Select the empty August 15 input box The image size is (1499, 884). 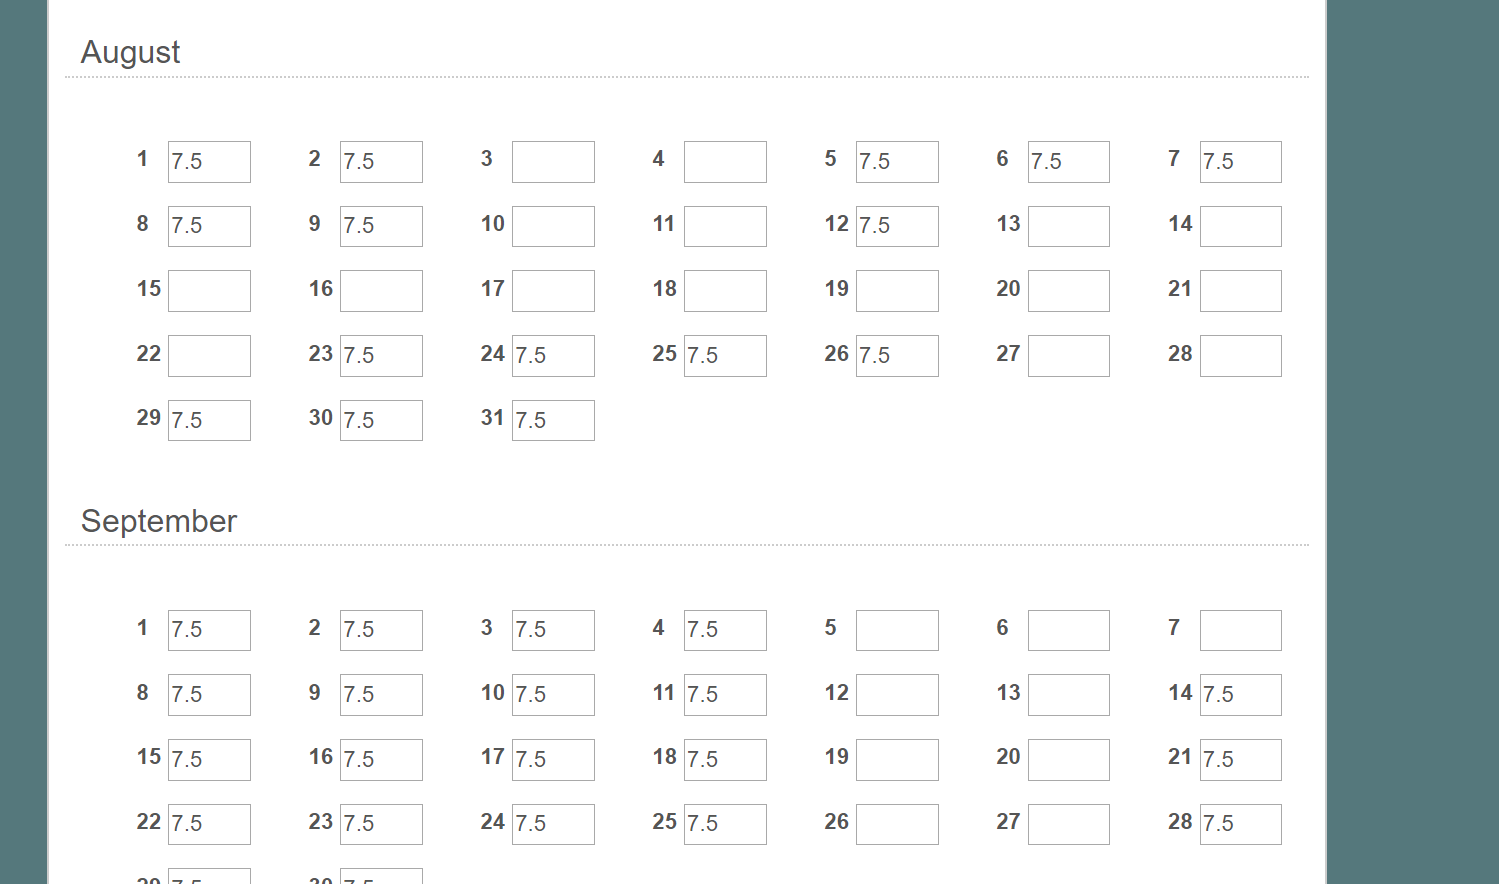point(209,291)
